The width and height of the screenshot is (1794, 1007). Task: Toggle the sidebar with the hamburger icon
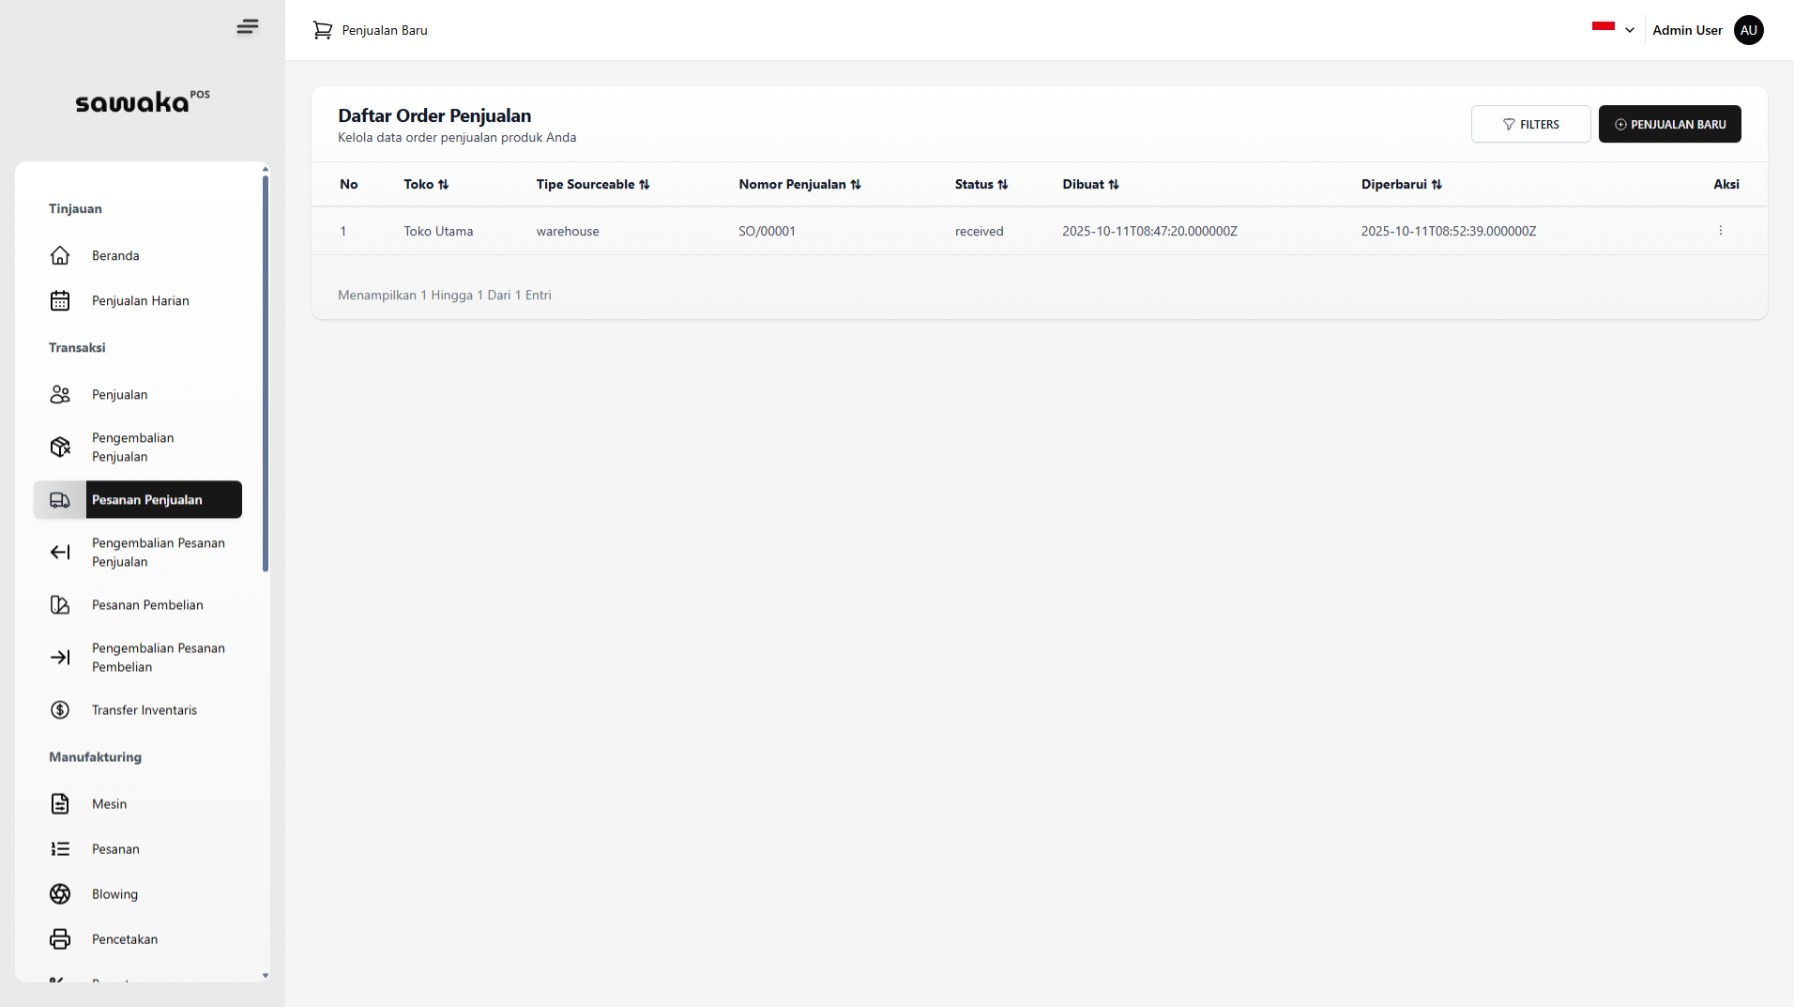247,26
